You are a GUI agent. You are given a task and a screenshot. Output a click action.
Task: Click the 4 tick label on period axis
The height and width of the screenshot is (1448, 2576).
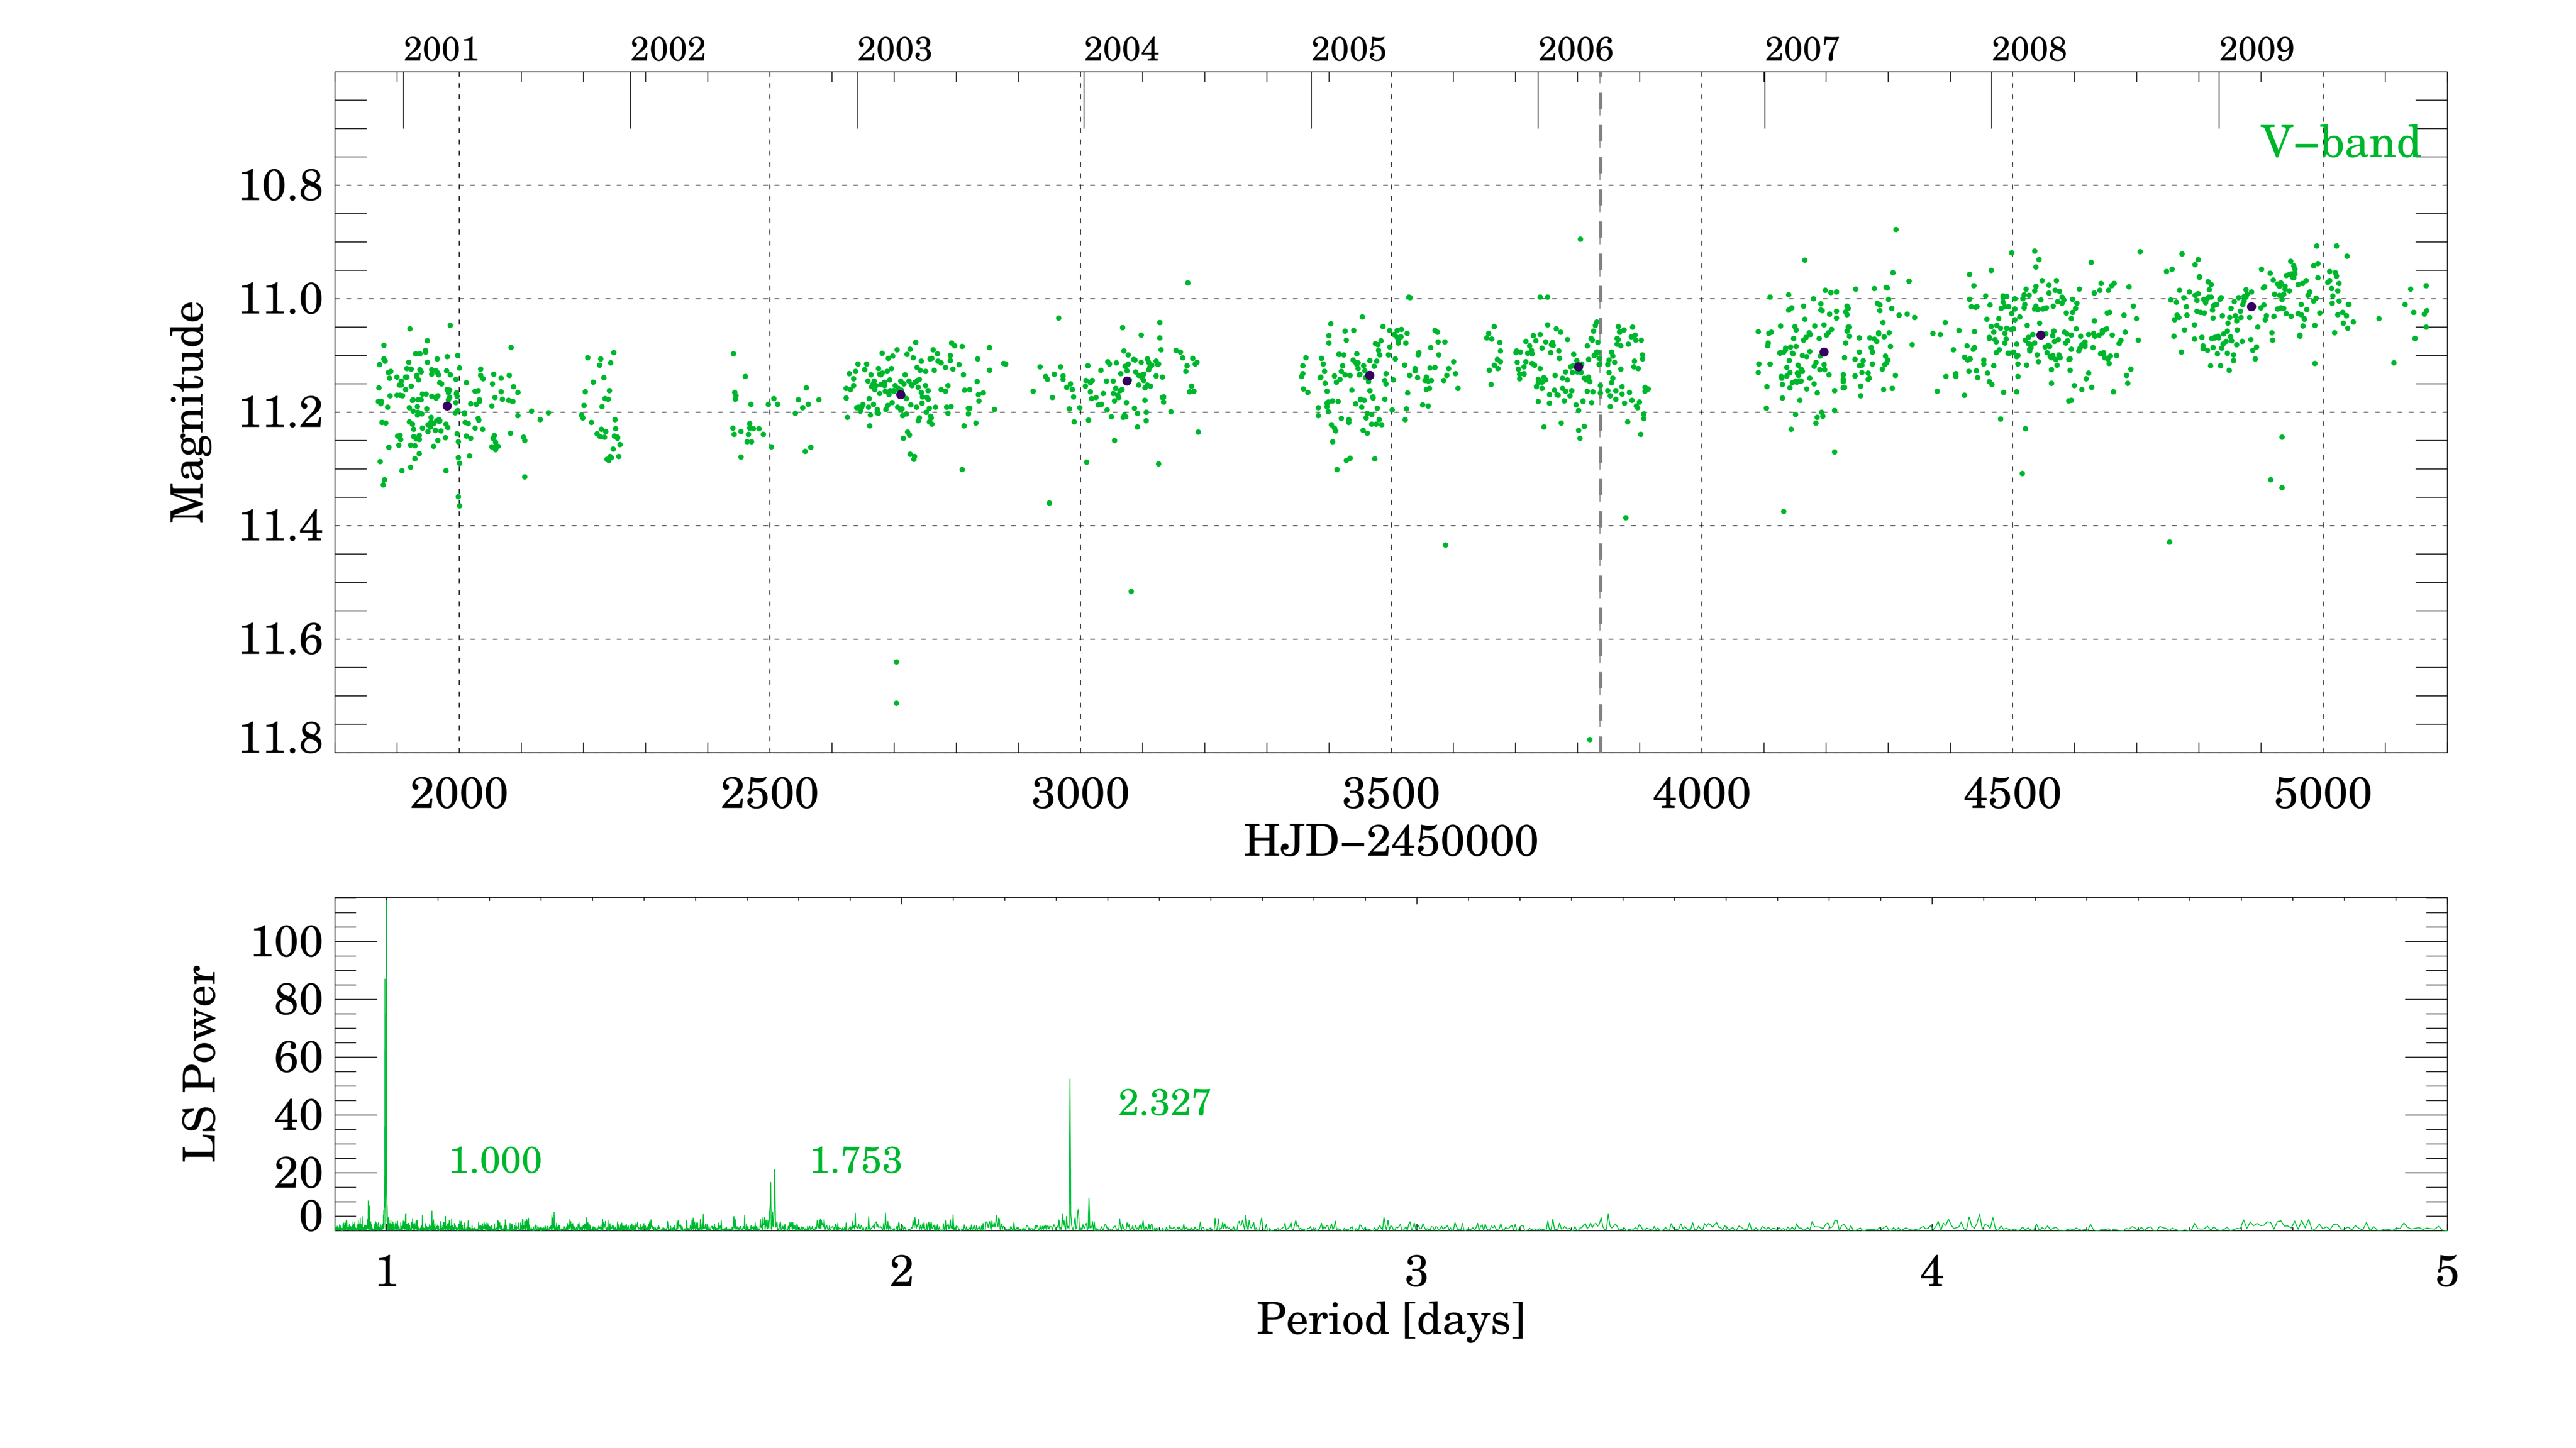(1931, 1272)
